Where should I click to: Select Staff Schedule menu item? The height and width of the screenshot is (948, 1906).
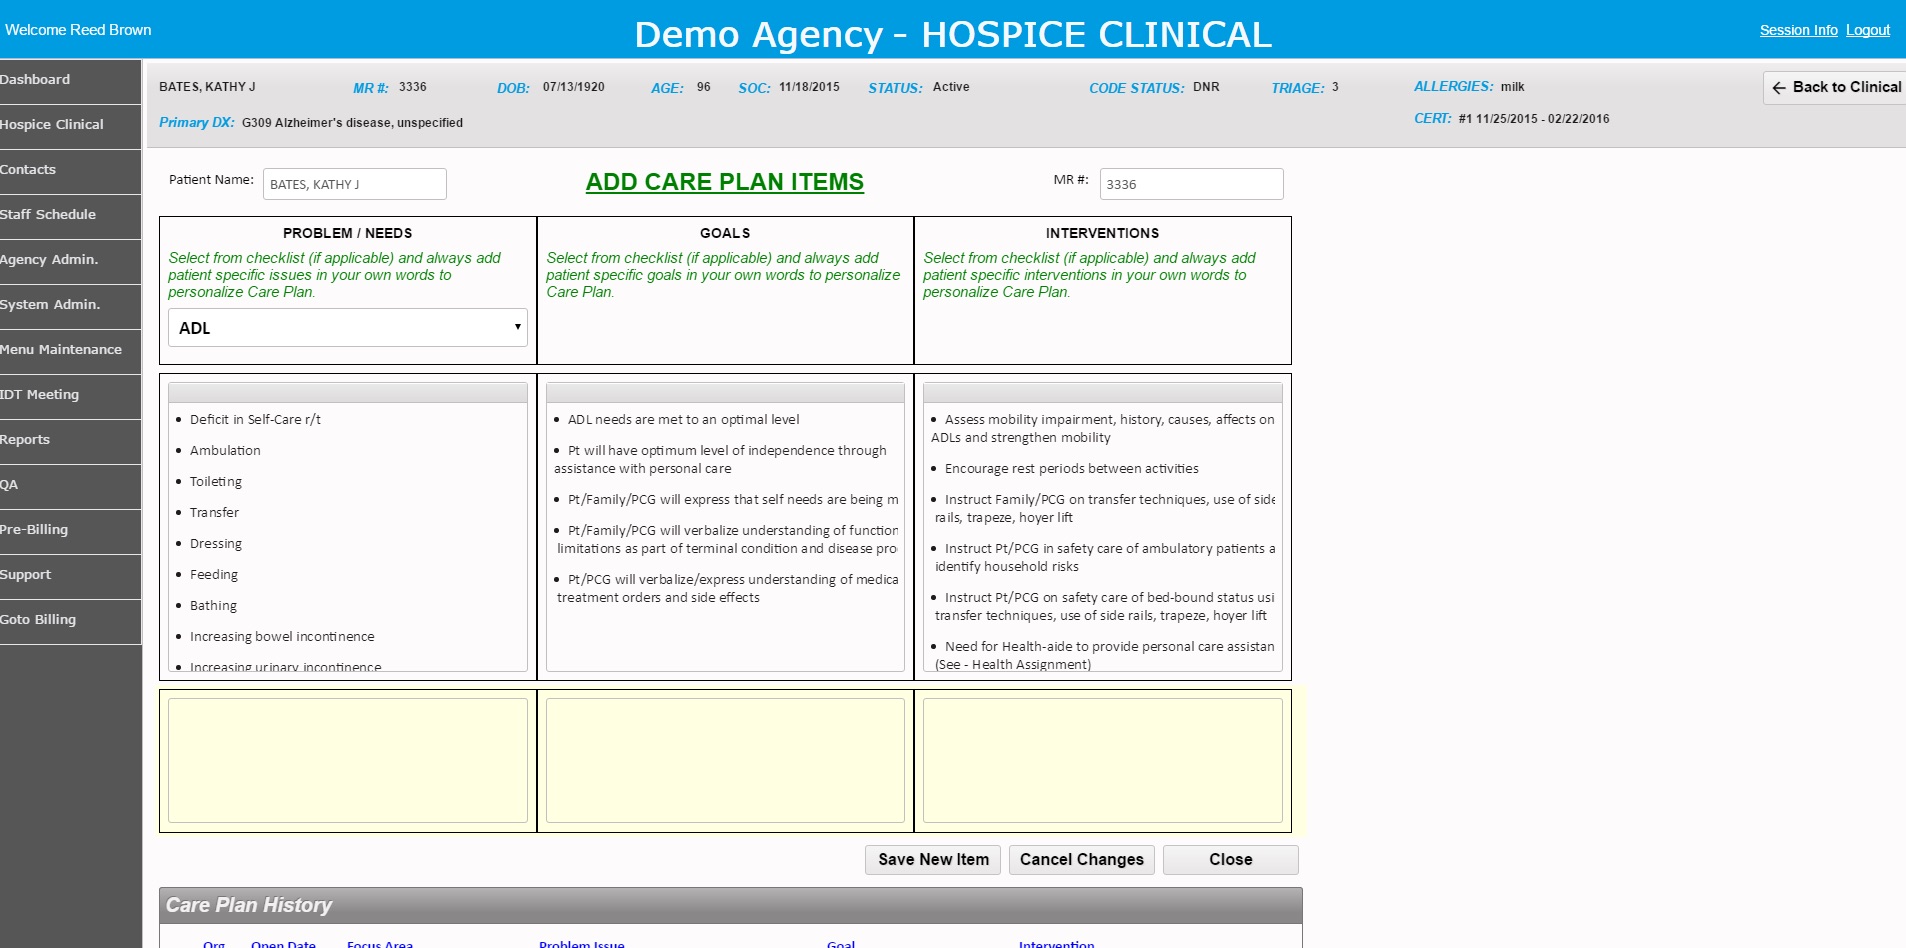[70, 215]
